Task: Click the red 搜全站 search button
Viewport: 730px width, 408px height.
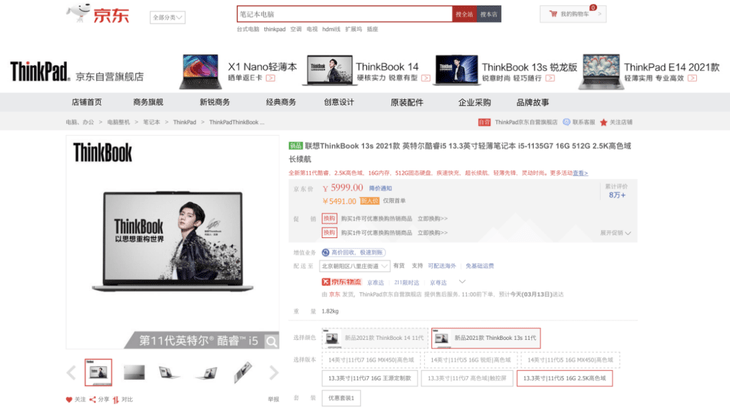Action: (x=464, y=14)
